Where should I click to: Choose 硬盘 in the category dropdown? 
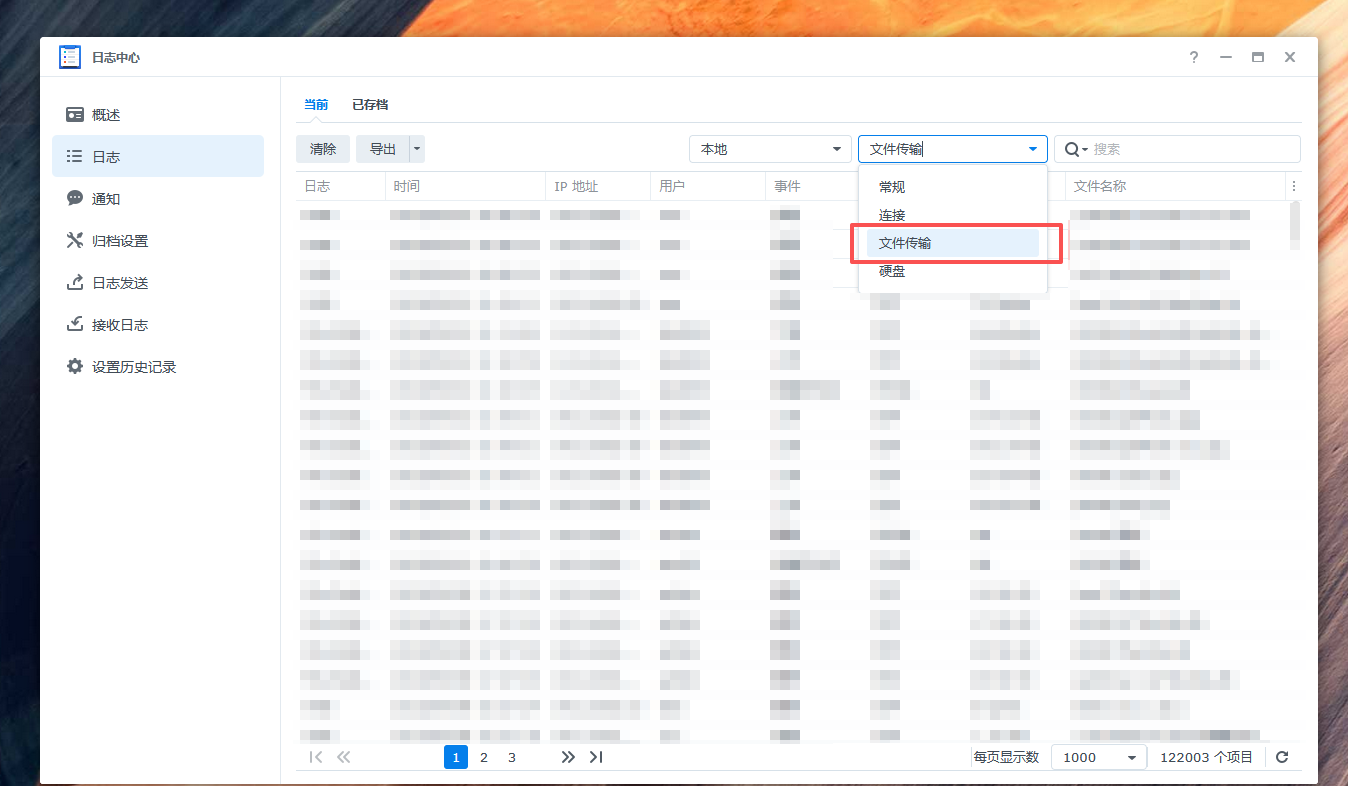[x=891, y=271]
